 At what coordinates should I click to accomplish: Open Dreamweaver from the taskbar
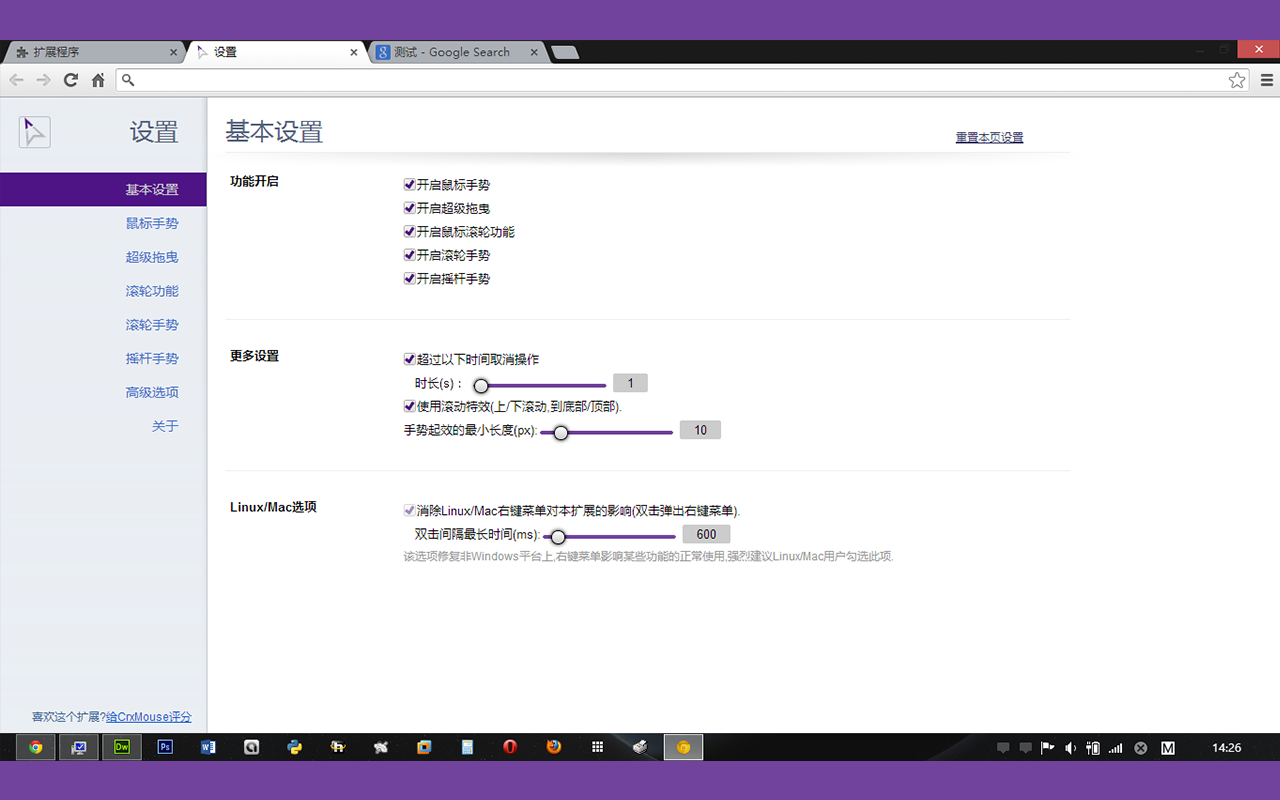pos(122,746)
